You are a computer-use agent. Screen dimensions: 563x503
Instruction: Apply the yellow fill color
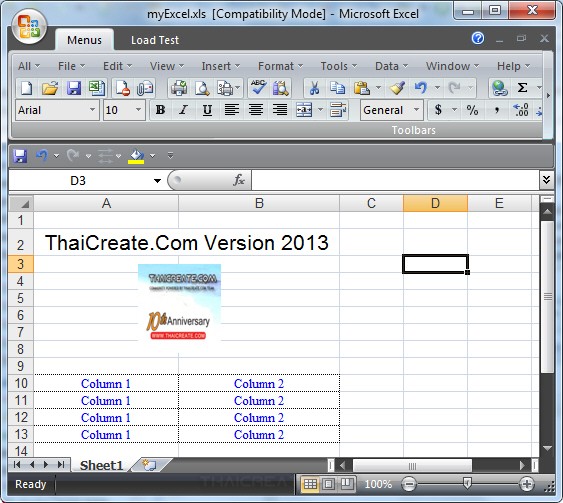tap(136, 156)
